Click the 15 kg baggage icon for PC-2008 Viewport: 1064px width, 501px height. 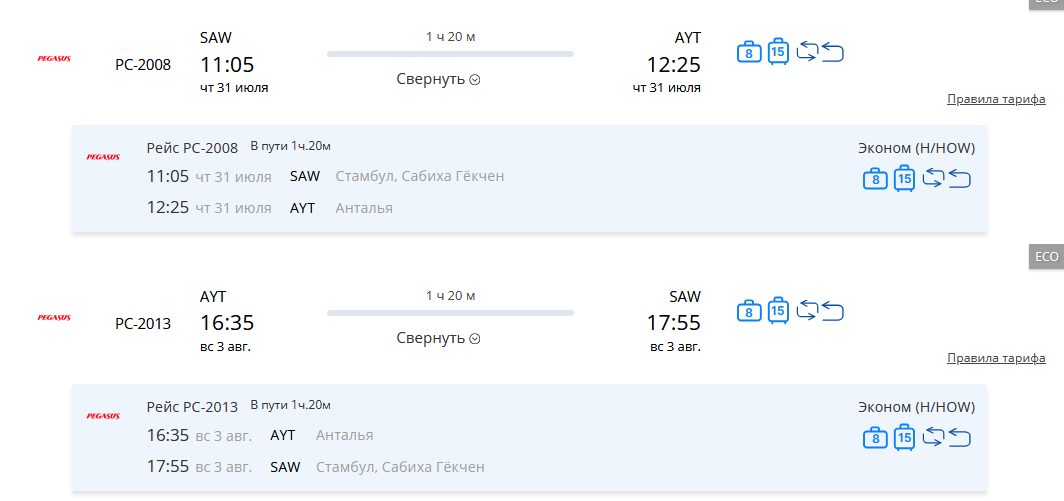tap(778, 51)
